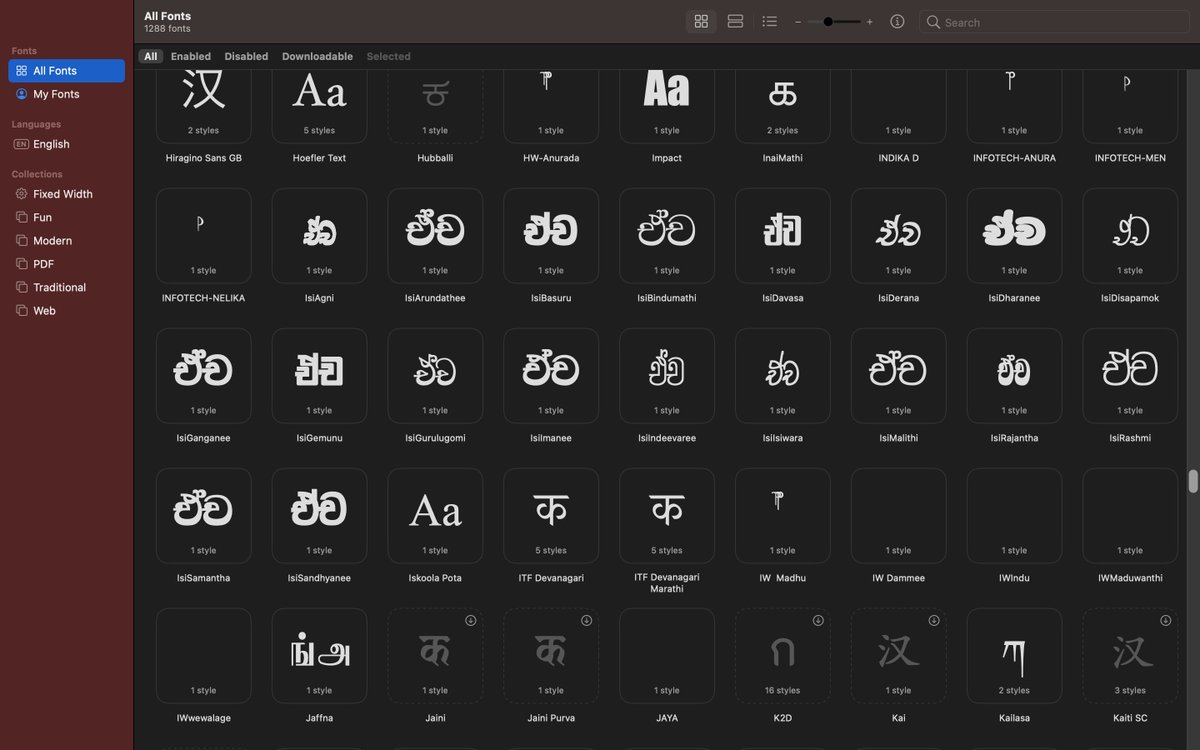Open the PDF collection
The height and width of the screenshot is (750, 1200).
click(x=66, y=264)
